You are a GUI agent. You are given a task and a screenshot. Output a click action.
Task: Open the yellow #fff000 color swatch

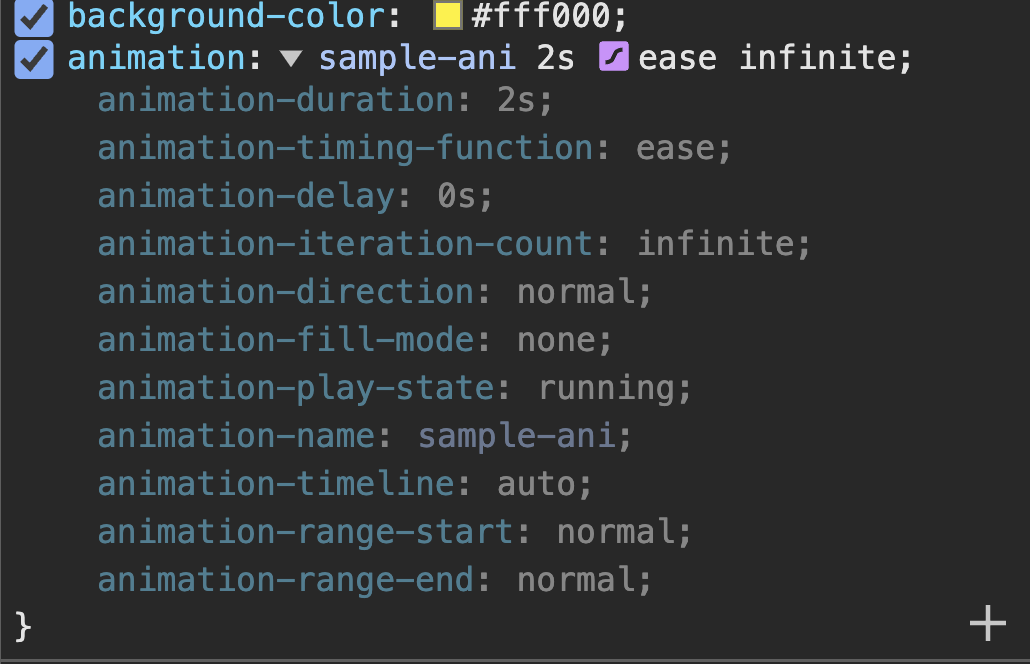coord(447,15)
